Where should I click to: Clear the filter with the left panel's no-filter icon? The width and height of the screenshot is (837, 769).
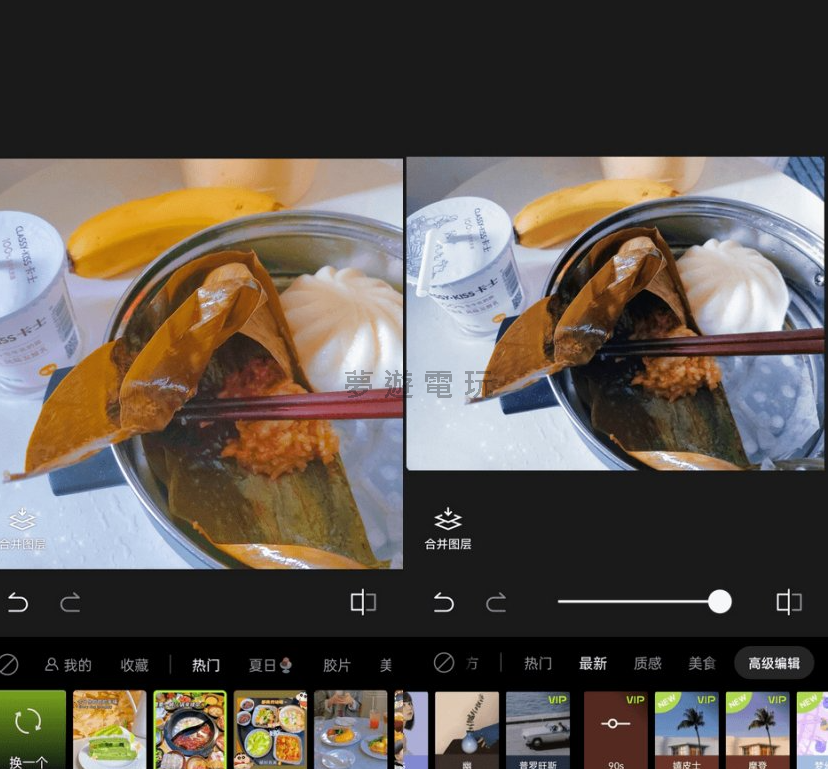(x=9, y=664)
